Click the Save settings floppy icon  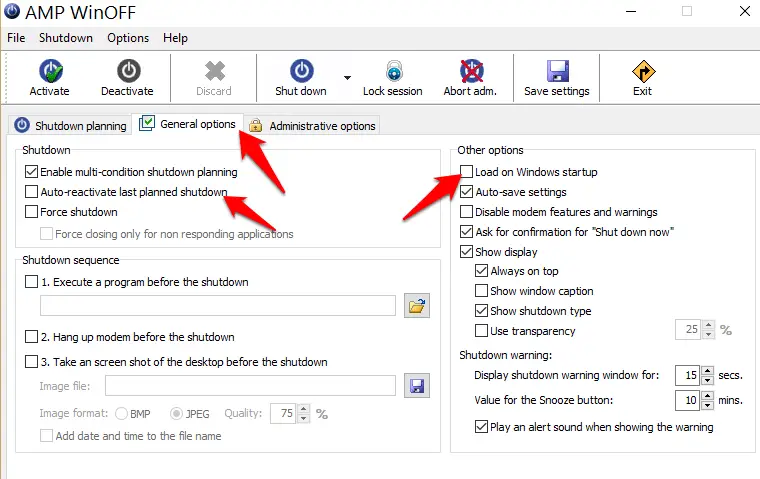click(x=557, y=71)
